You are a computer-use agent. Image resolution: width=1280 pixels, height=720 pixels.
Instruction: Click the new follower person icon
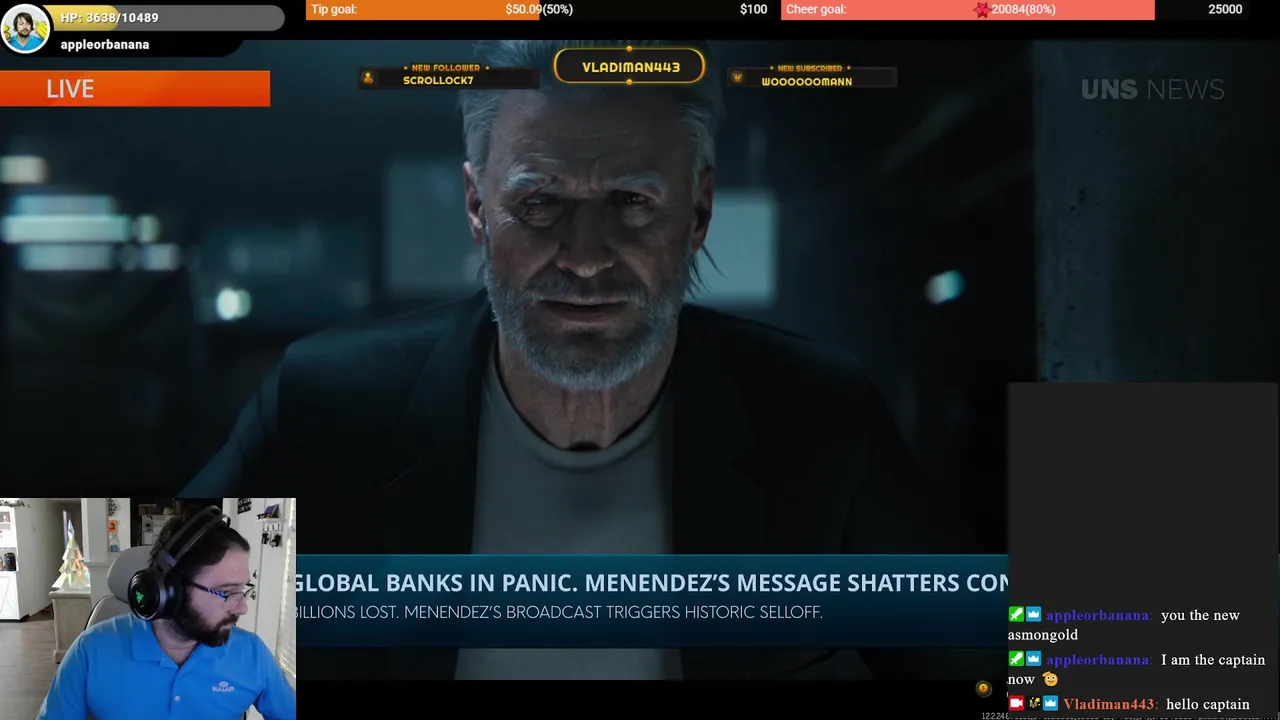click(x=368, y=78)
